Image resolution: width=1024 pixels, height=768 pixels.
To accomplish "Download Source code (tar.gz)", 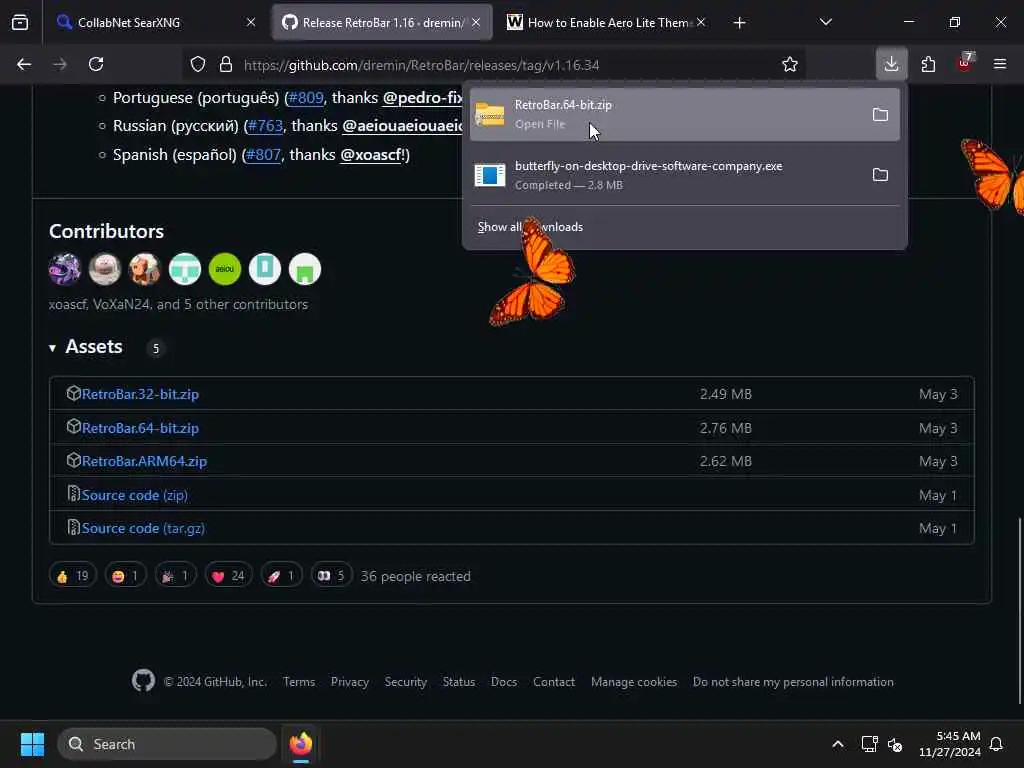I will pyautogui.click(x=143, y=528).
